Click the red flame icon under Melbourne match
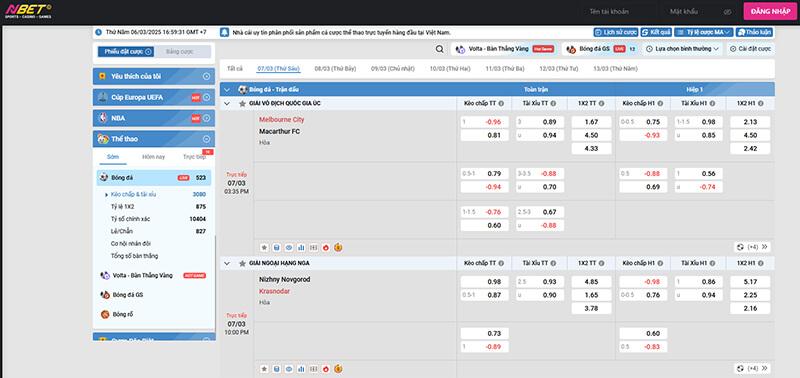The image size is (800, 378). click(326, 247)
